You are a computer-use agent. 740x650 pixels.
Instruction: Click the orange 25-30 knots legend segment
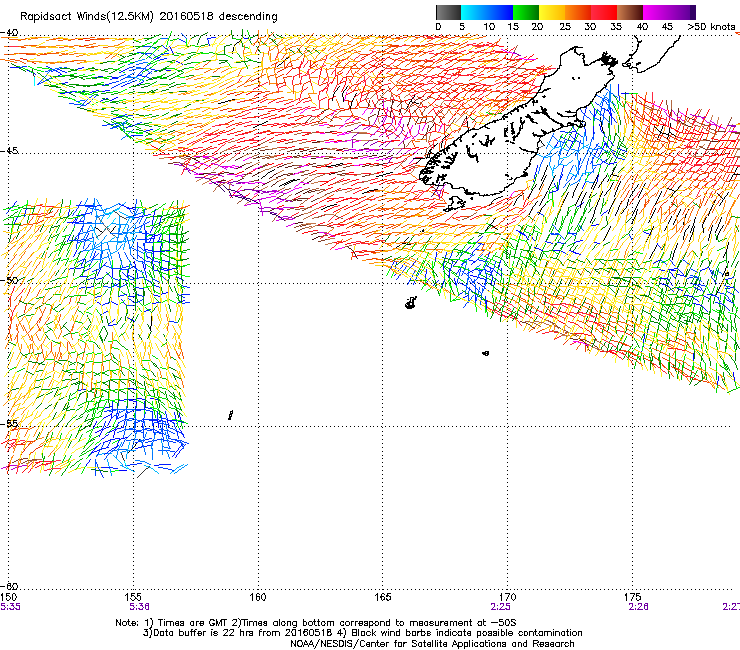[x=578, y=12]
